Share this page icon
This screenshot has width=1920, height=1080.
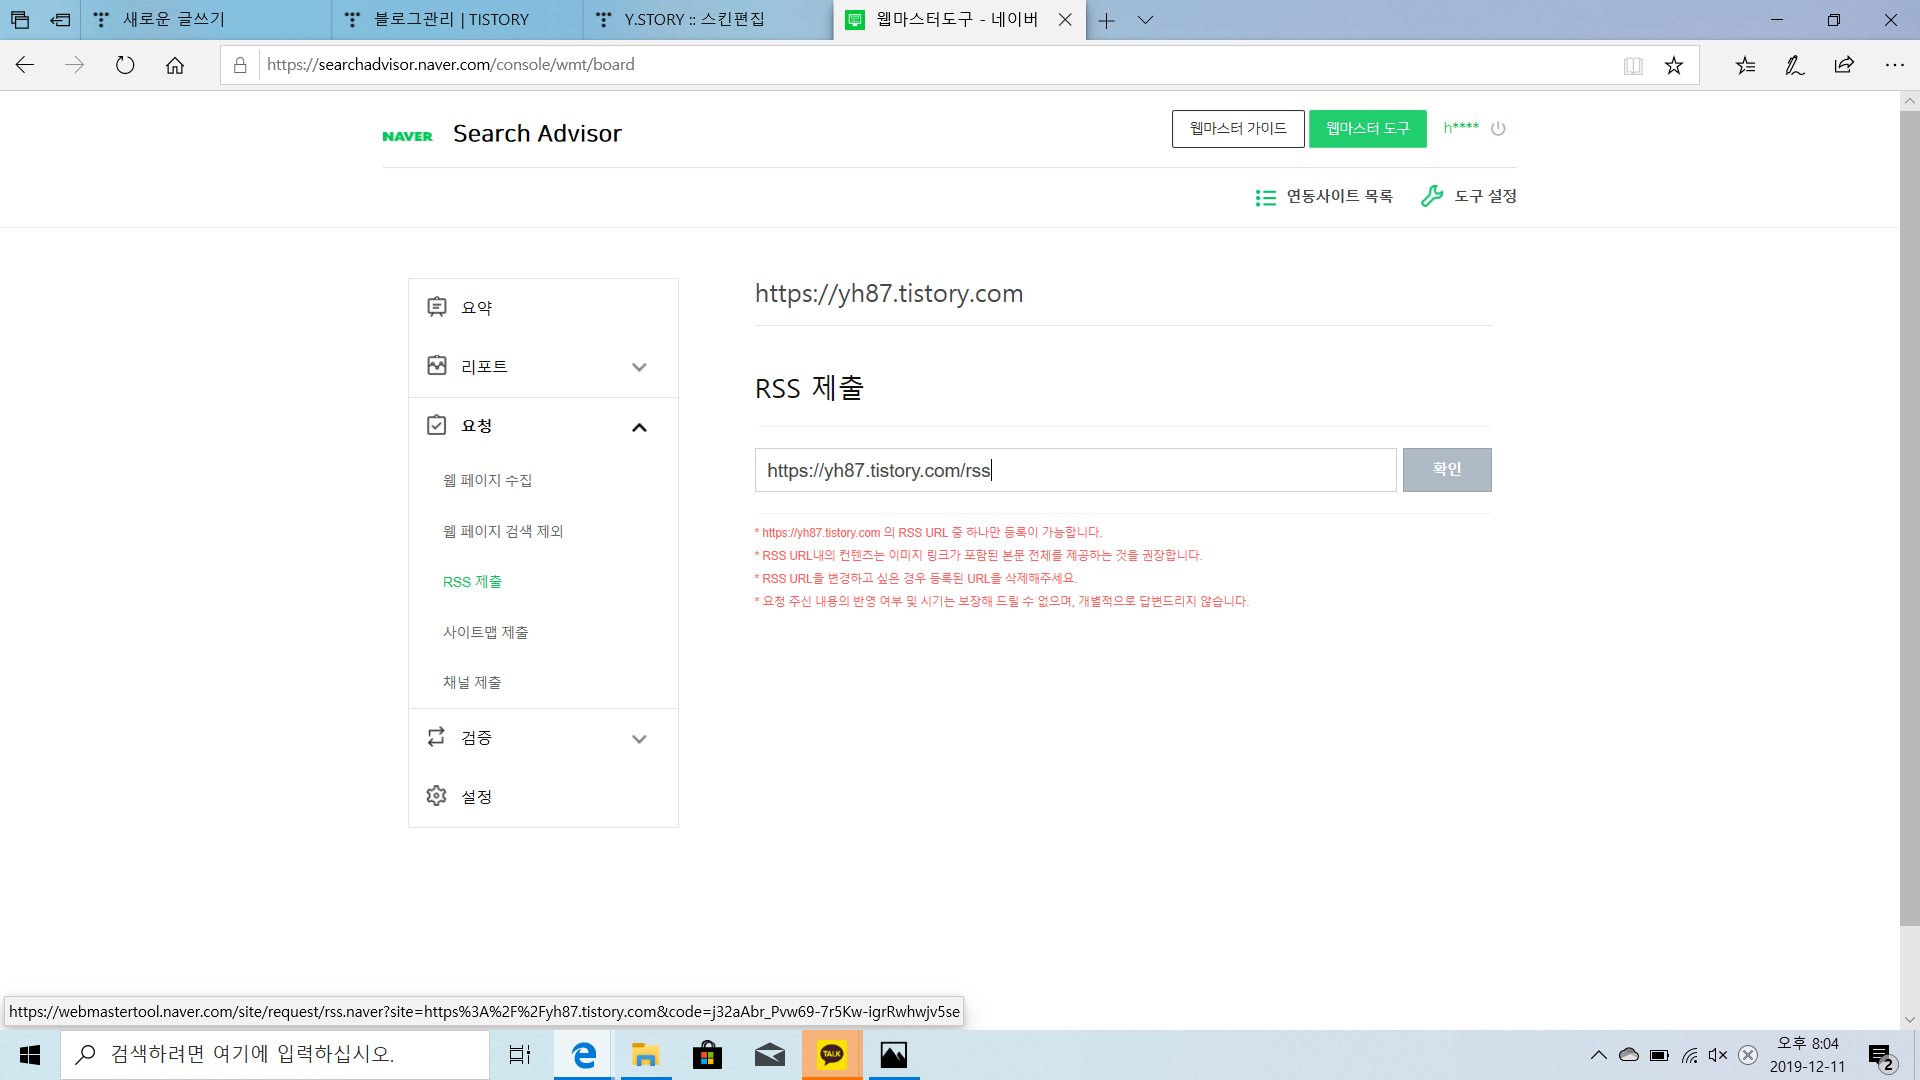click(x=1845, y=65)
